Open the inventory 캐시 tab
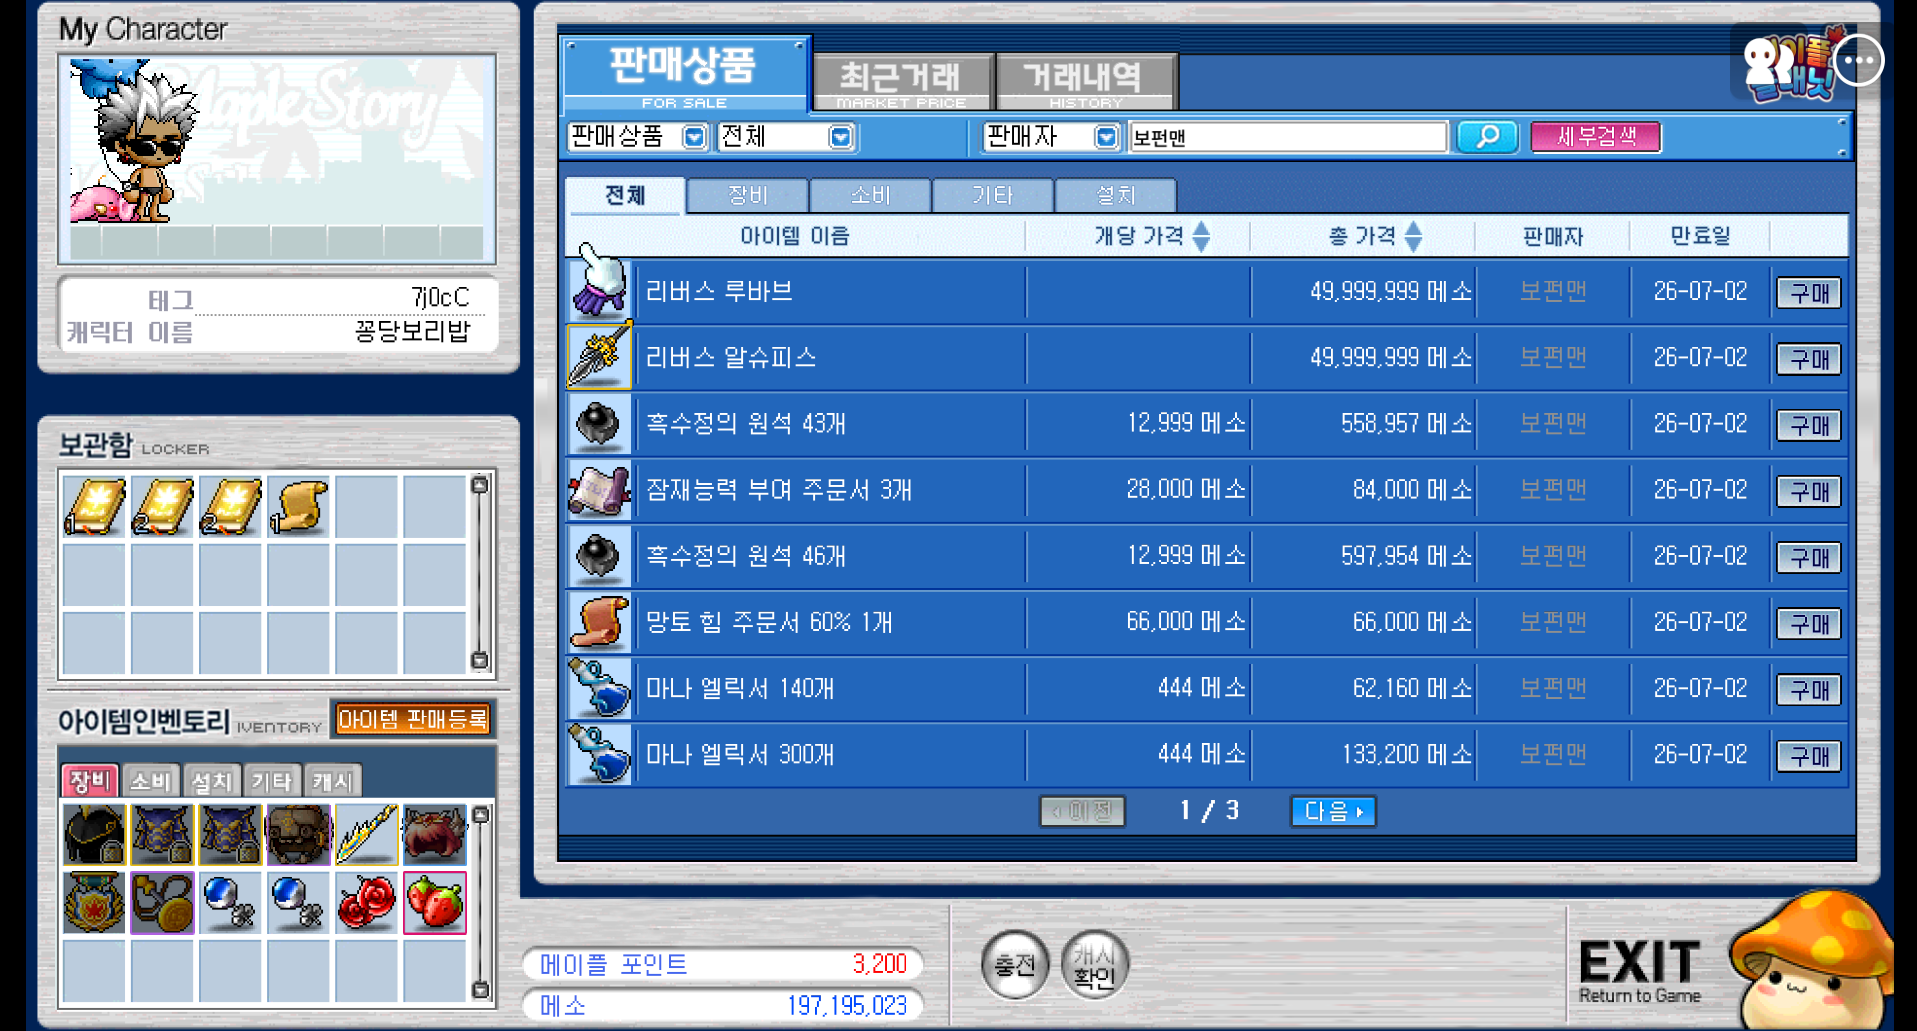Image resolution: width=1917 pixels, height=1031 pixels. point(332,781)
